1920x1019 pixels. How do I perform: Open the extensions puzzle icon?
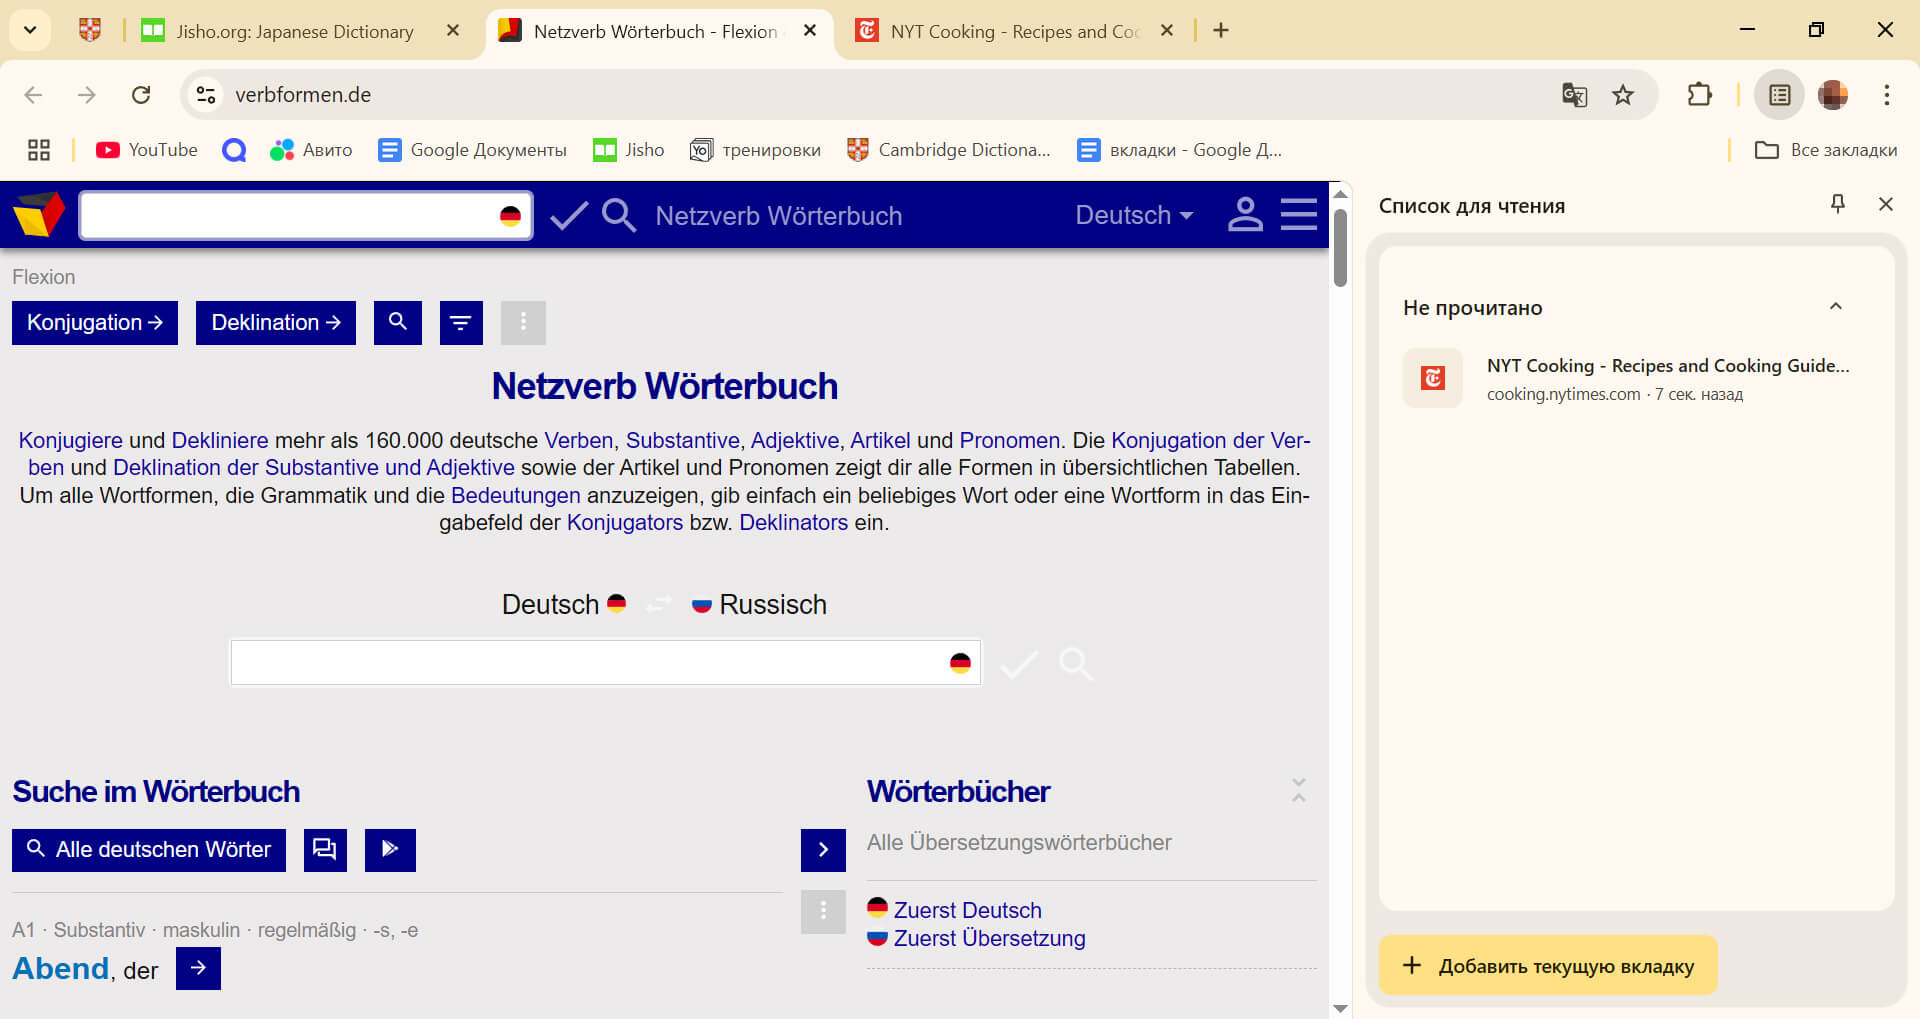point(1699,95)
